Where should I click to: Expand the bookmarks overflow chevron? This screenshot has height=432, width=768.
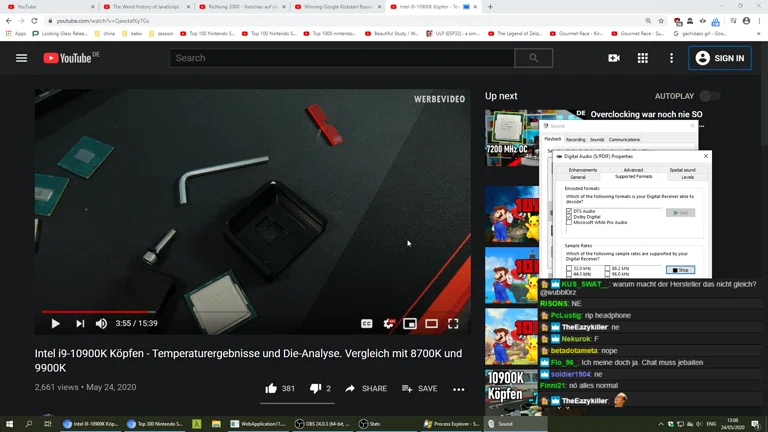point(759,34)
